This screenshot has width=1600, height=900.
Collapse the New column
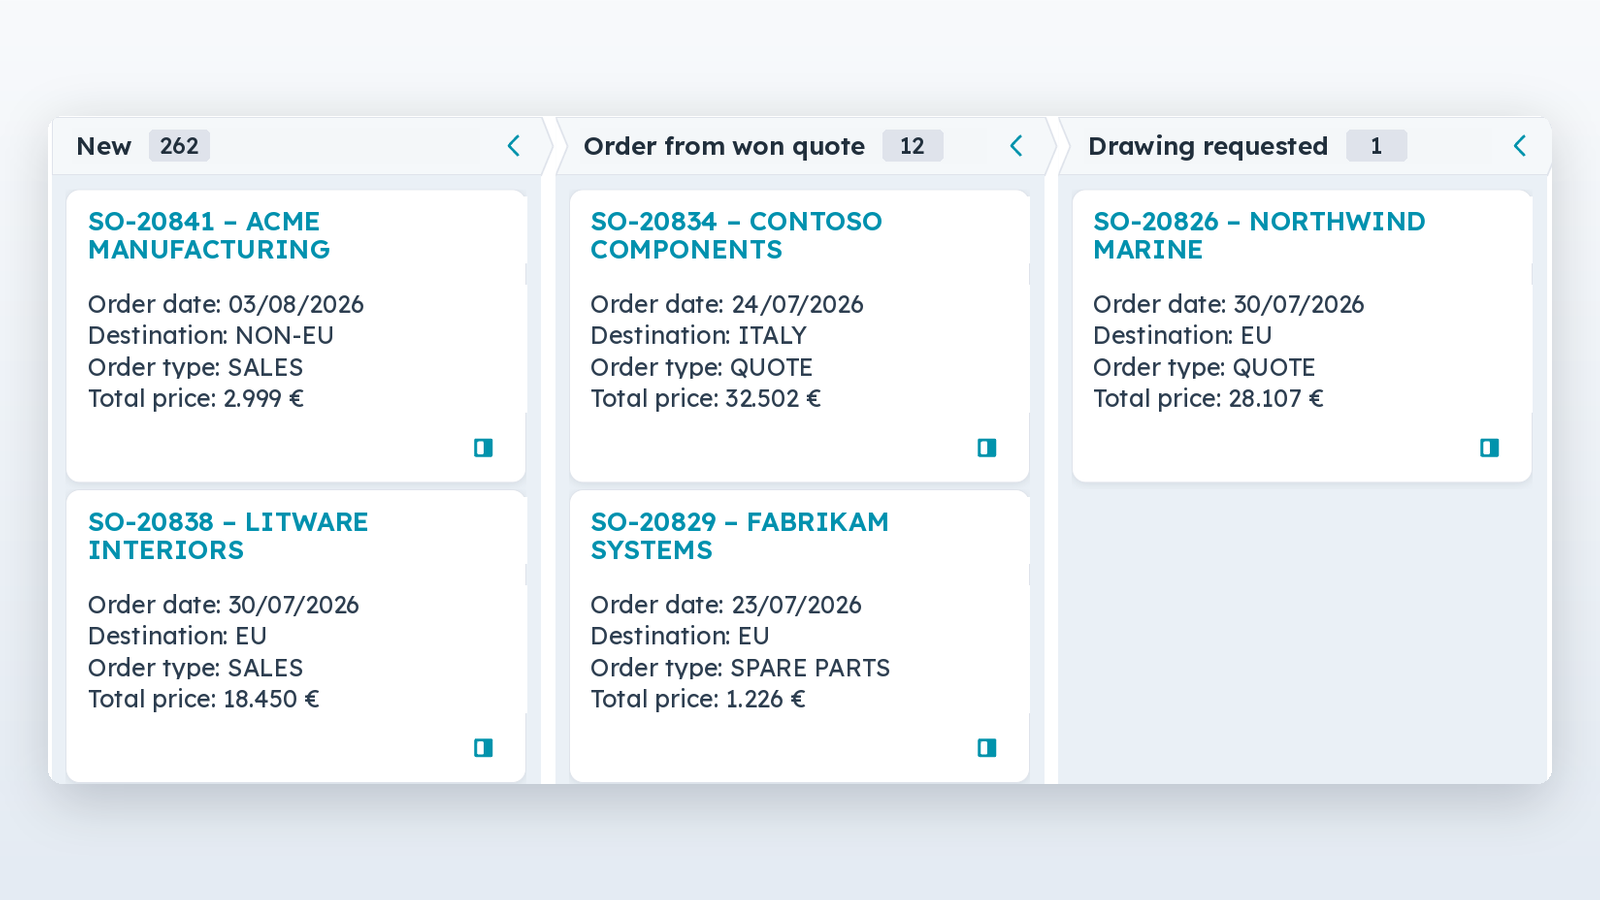click(x=513, y=146)
